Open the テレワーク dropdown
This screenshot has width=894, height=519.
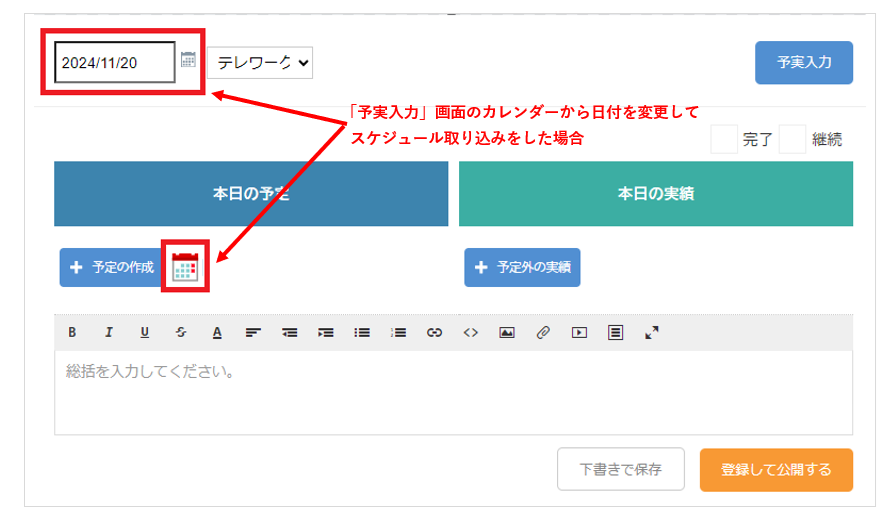click(x=260, y=63)
